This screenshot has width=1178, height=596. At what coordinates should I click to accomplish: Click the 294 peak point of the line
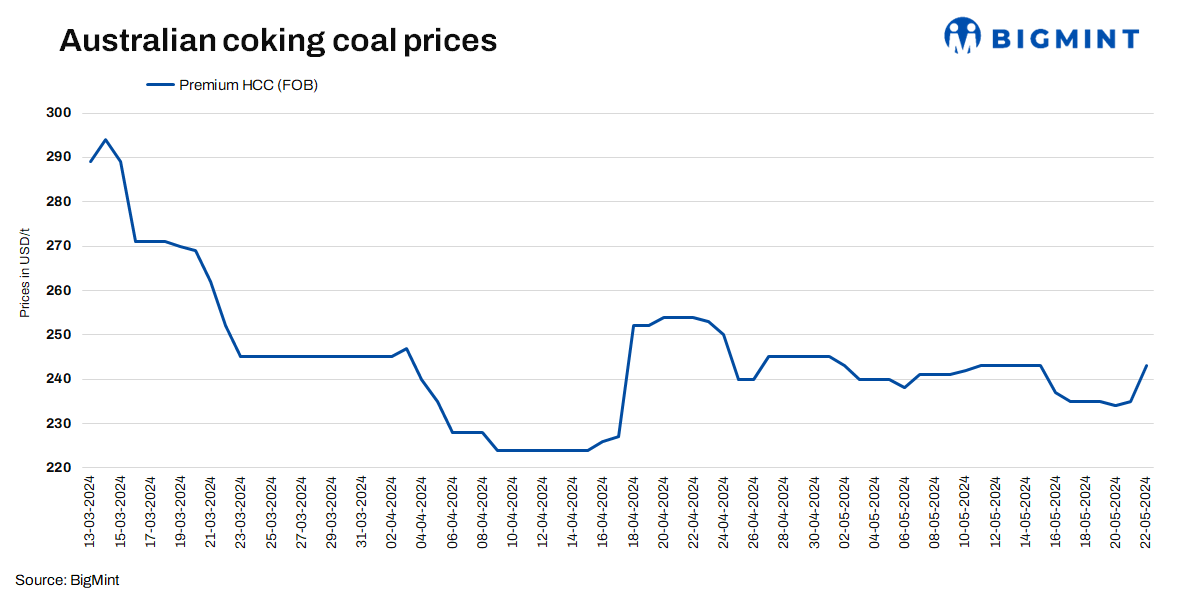[x=106, y=140]
